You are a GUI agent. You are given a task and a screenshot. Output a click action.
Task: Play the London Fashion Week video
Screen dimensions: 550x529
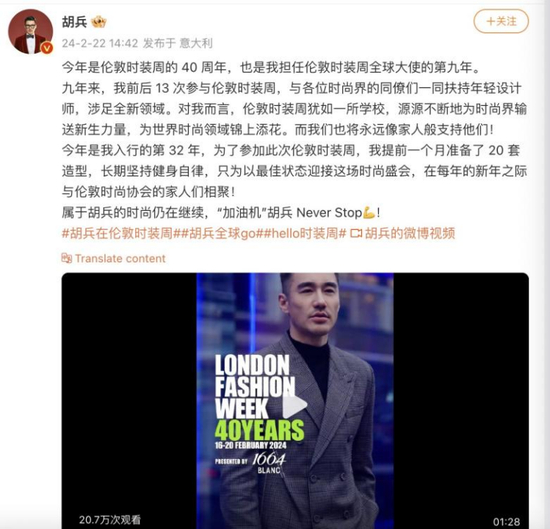(x=295, y=406)
